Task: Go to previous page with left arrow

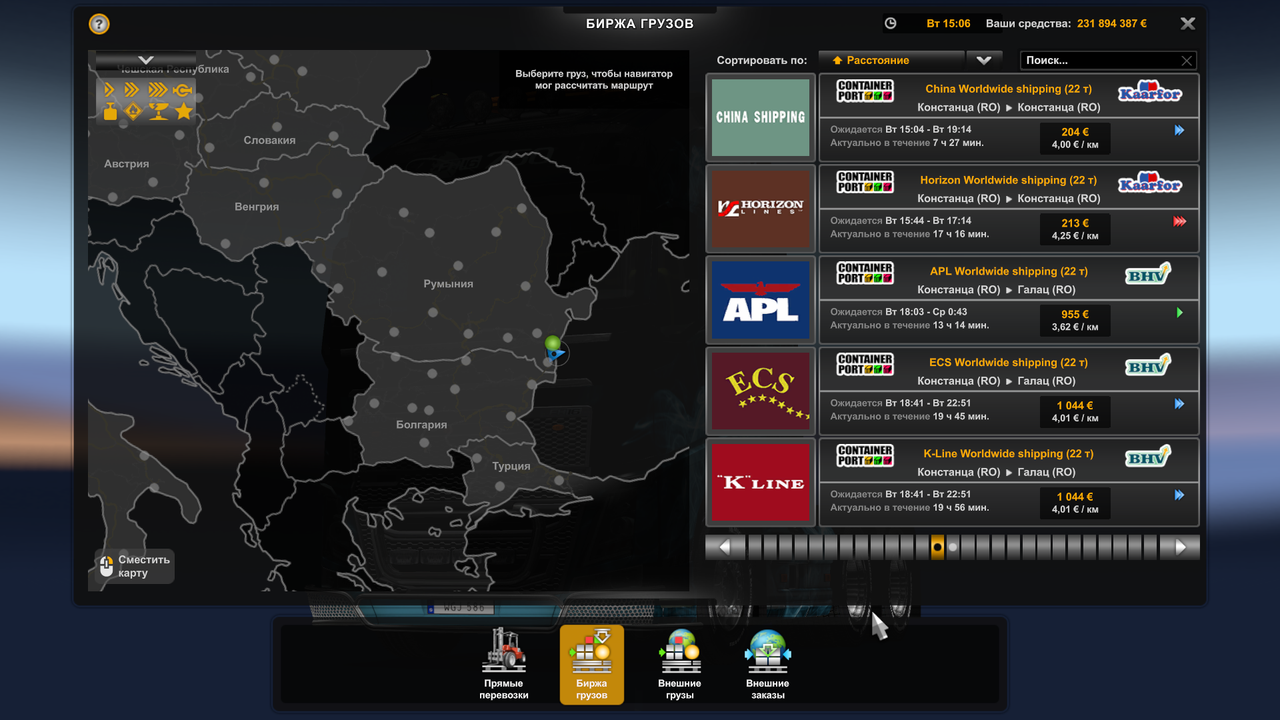Action: (725, 547)
